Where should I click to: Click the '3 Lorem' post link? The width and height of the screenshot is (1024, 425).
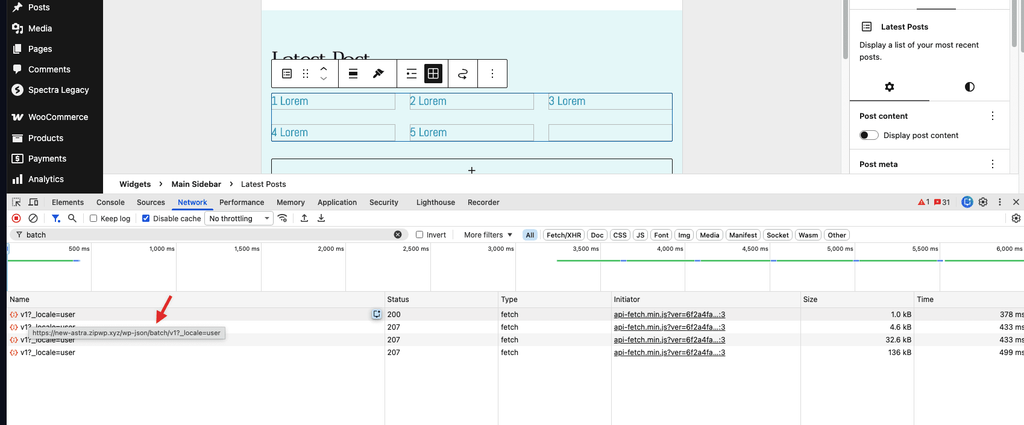567,101
